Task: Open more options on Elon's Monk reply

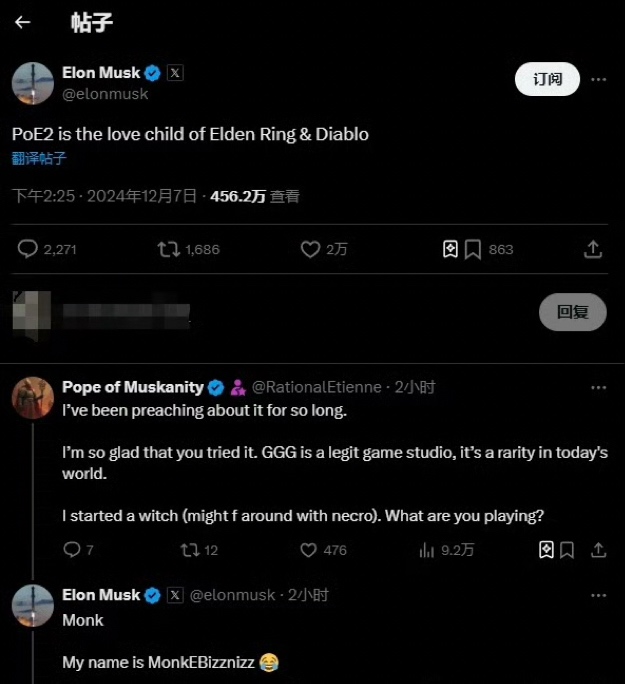Action: pyautogui.click(x=598, y=595)
